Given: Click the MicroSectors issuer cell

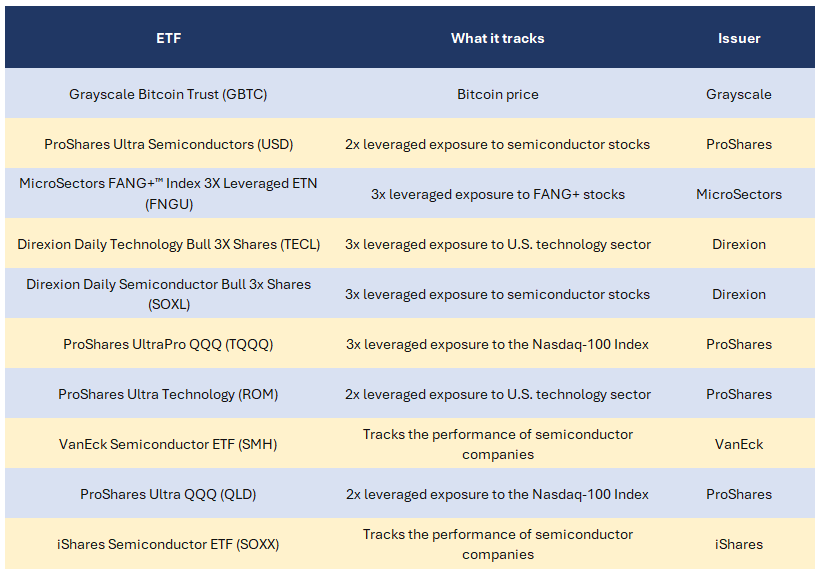Looking at the screenshot, I should tap(738, 194).
